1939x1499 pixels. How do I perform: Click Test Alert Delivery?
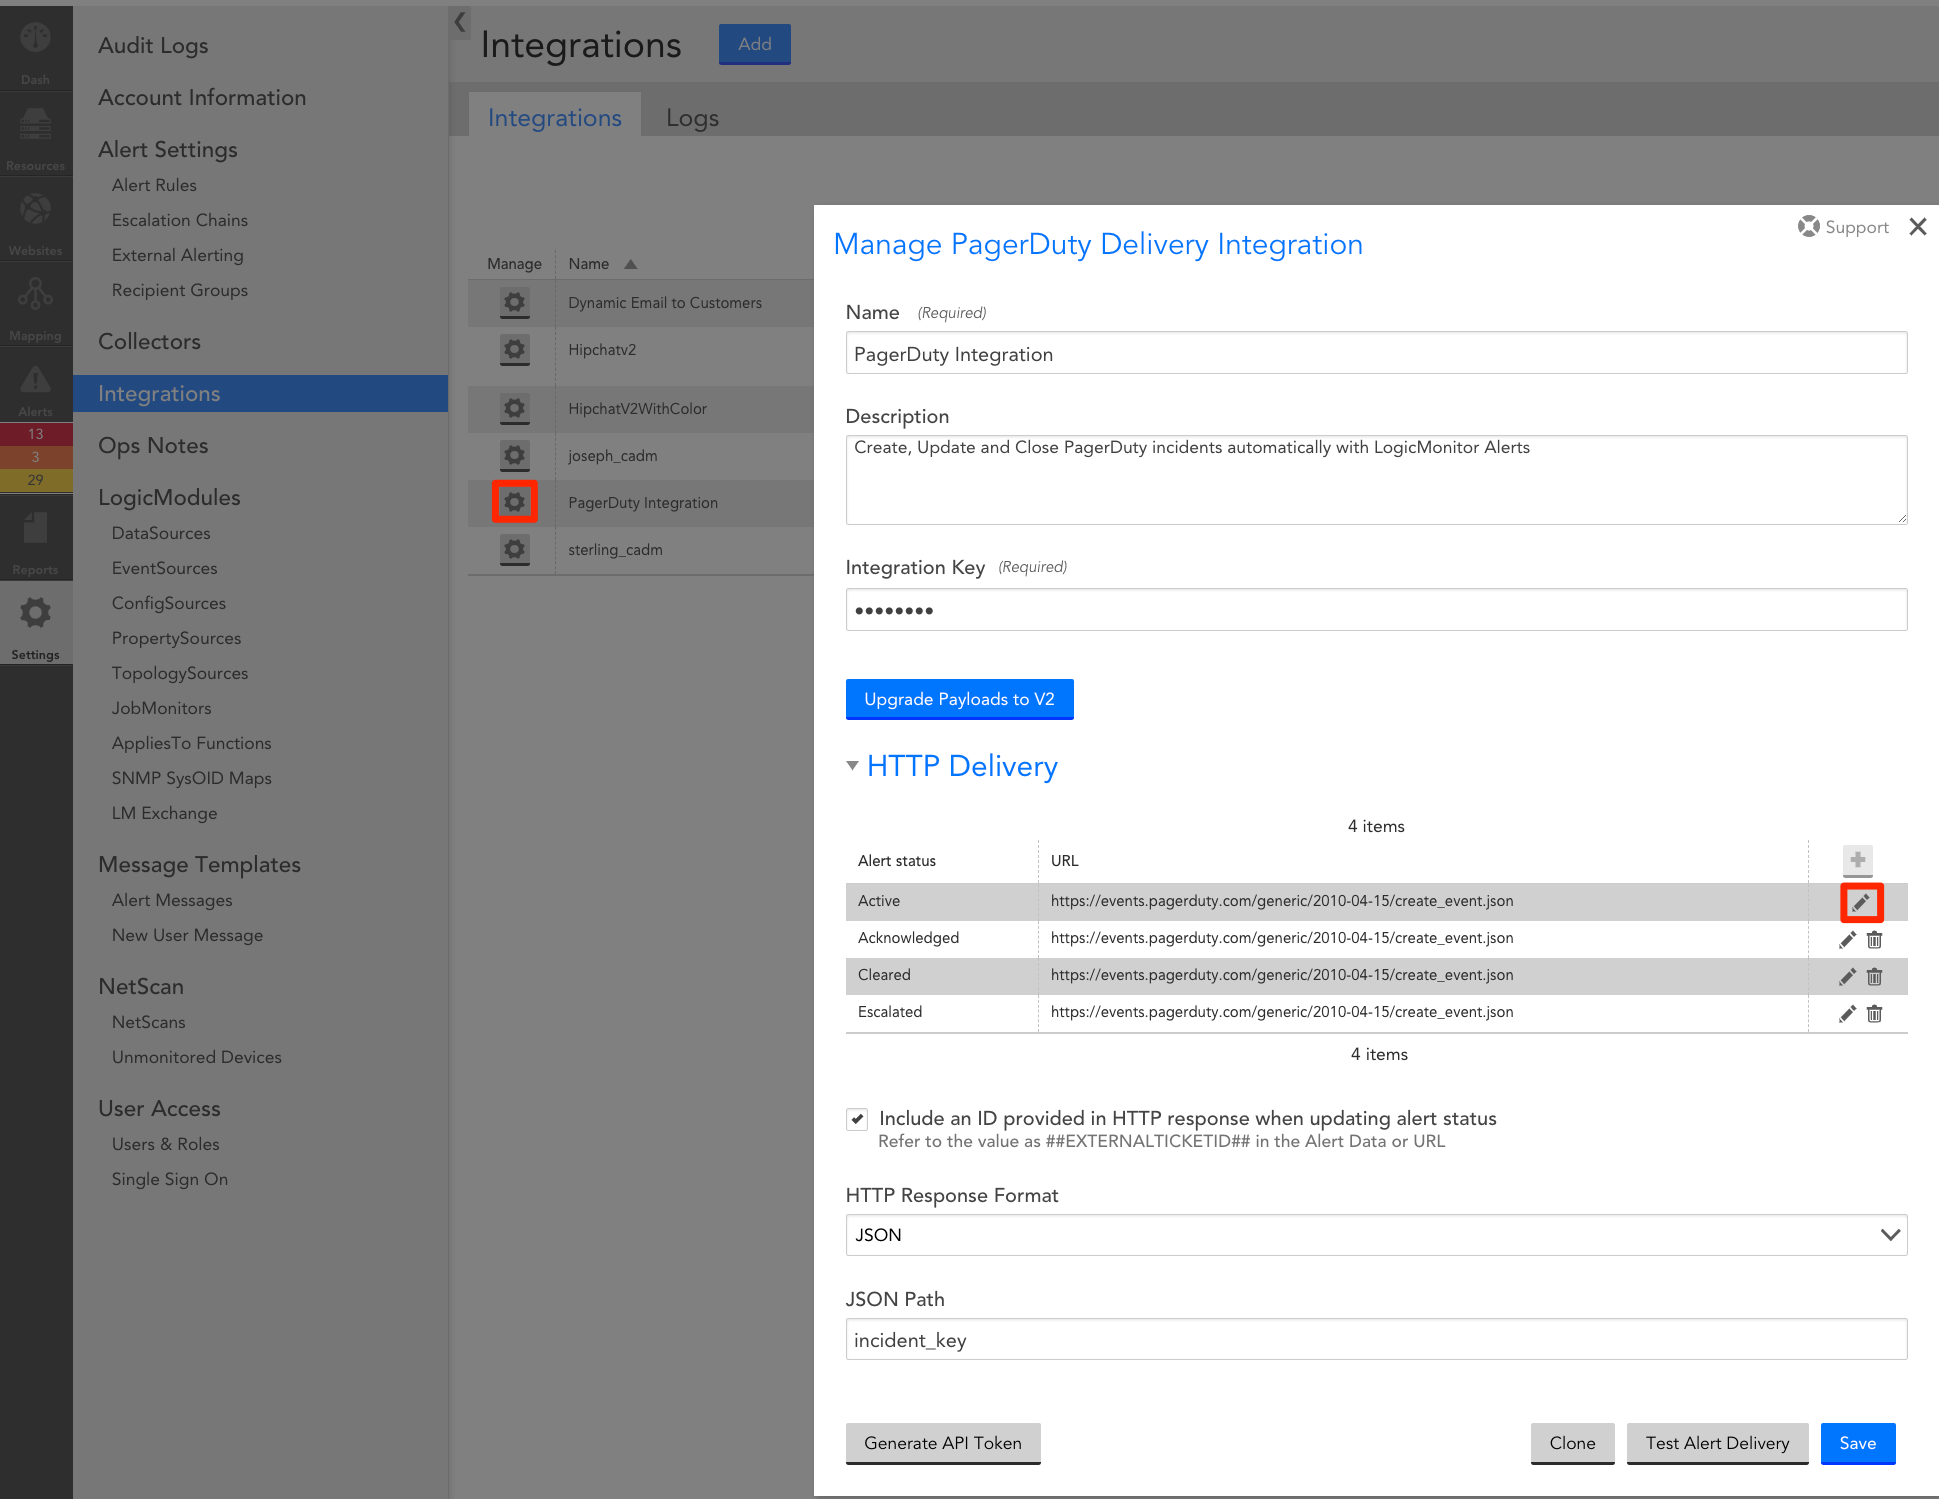coord(1716,1443)
